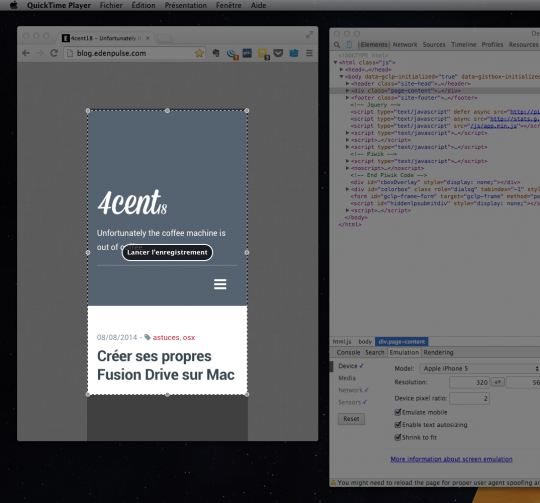
Task: Click the blog.edenpulse.com address bar
Action: 134,53
